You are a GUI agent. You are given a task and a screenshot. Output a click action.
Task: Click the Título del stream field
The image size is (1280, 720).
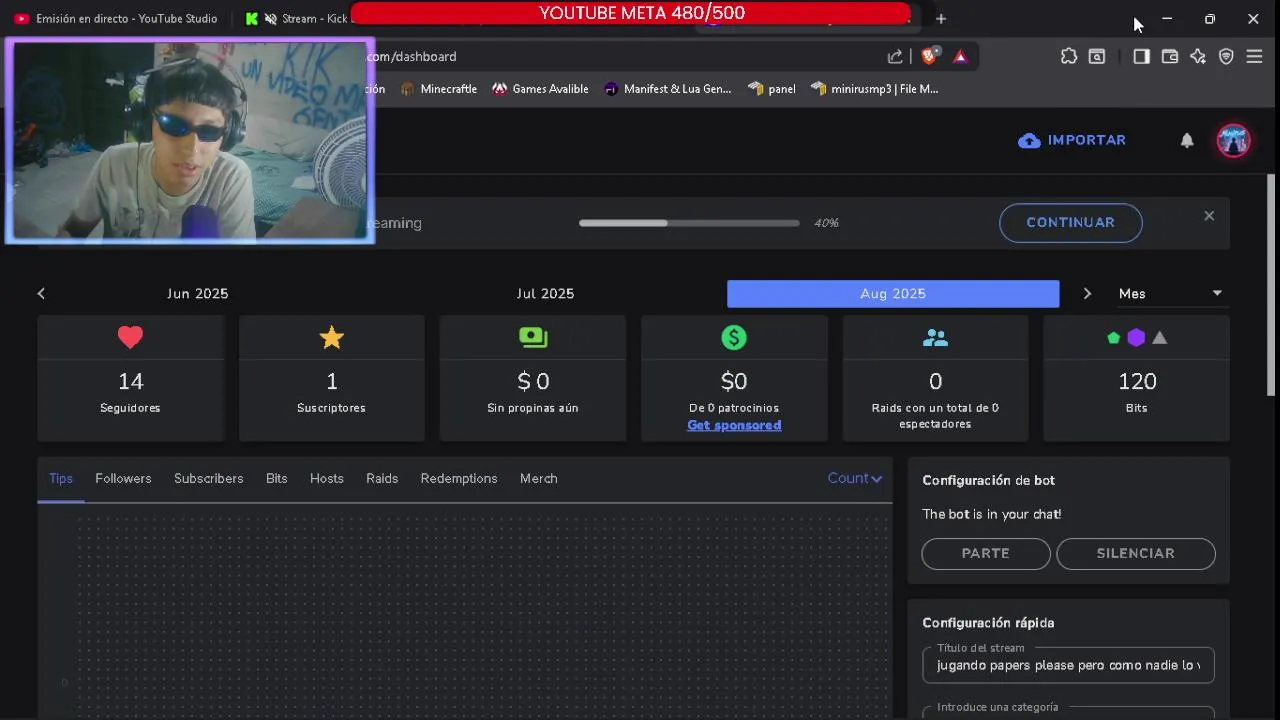point(1068,665)
